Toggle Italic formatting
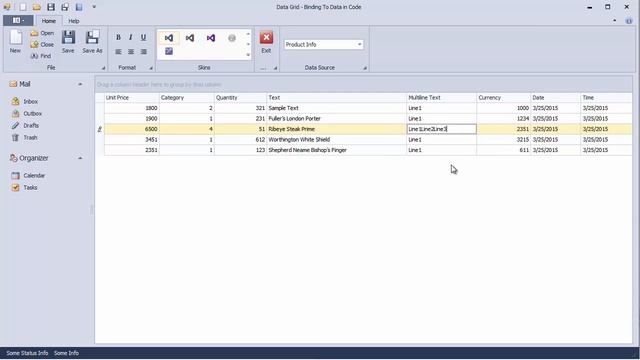The width and height of the screenshot is (640, 360). [x=131, y=38]
